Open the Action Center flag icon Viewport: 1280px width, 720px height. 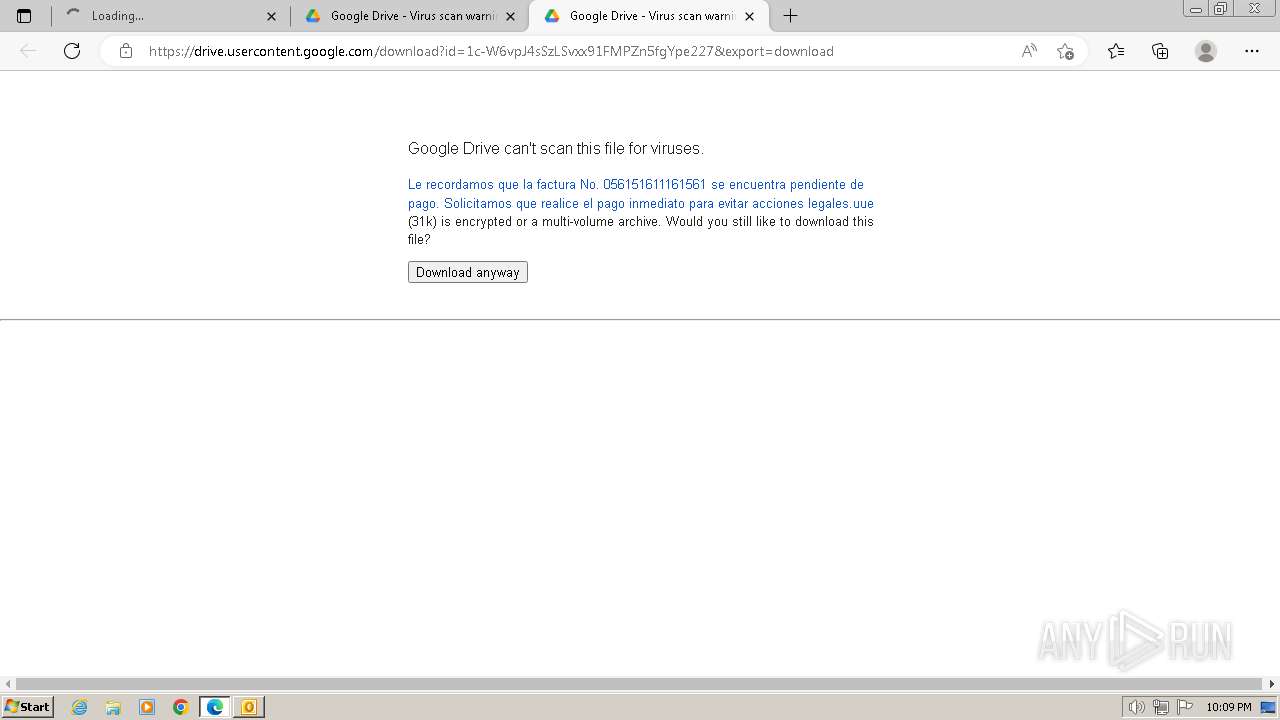click(1186, 707)
